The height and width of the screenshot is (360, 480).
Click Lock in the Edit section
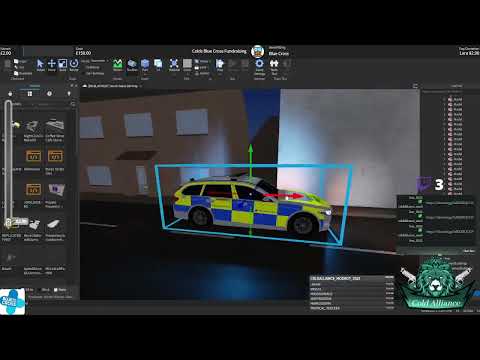click(201, 67)
